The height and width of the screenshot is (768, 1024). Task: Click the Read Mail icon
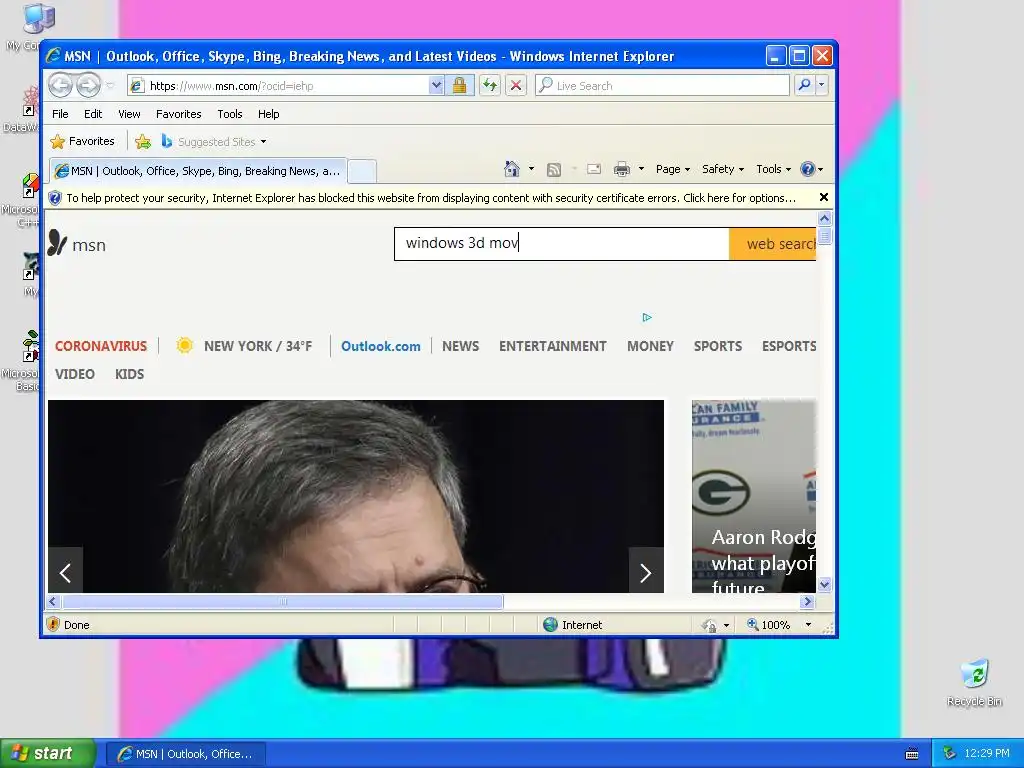(594, 169)
